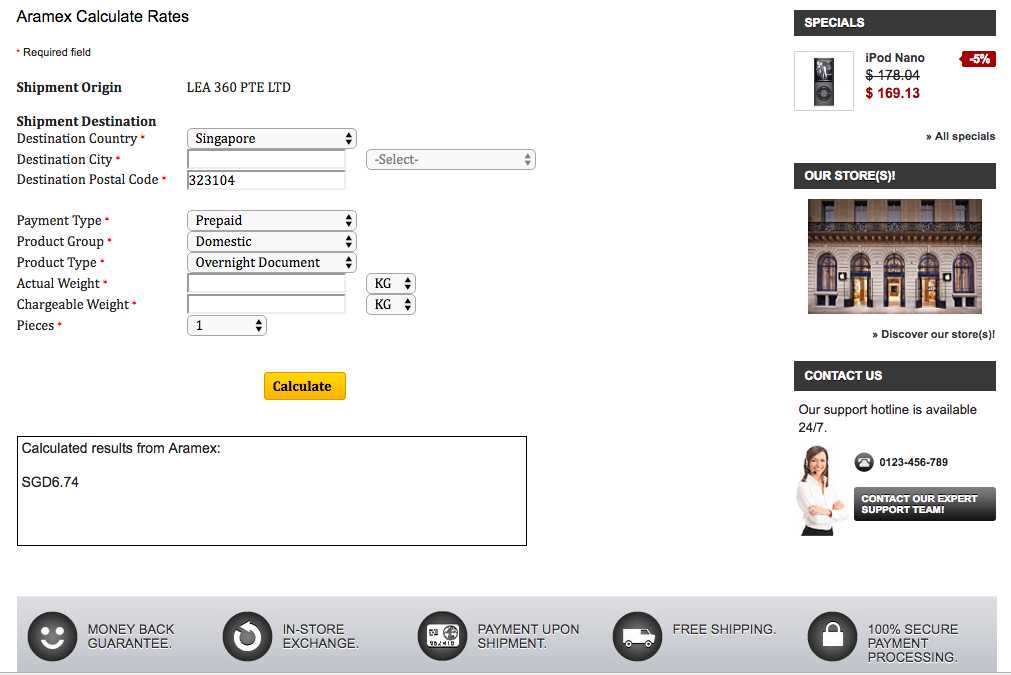Image resolution: width=1011 pixels, height=675 pixels.
Task: Open the Product Type Overnight Document dropdown
Action: point(271,263)
